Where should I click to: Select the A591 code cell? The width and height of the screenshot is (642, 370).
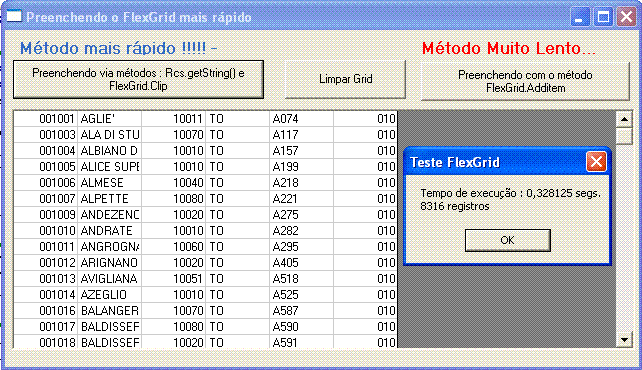[301, 342]
